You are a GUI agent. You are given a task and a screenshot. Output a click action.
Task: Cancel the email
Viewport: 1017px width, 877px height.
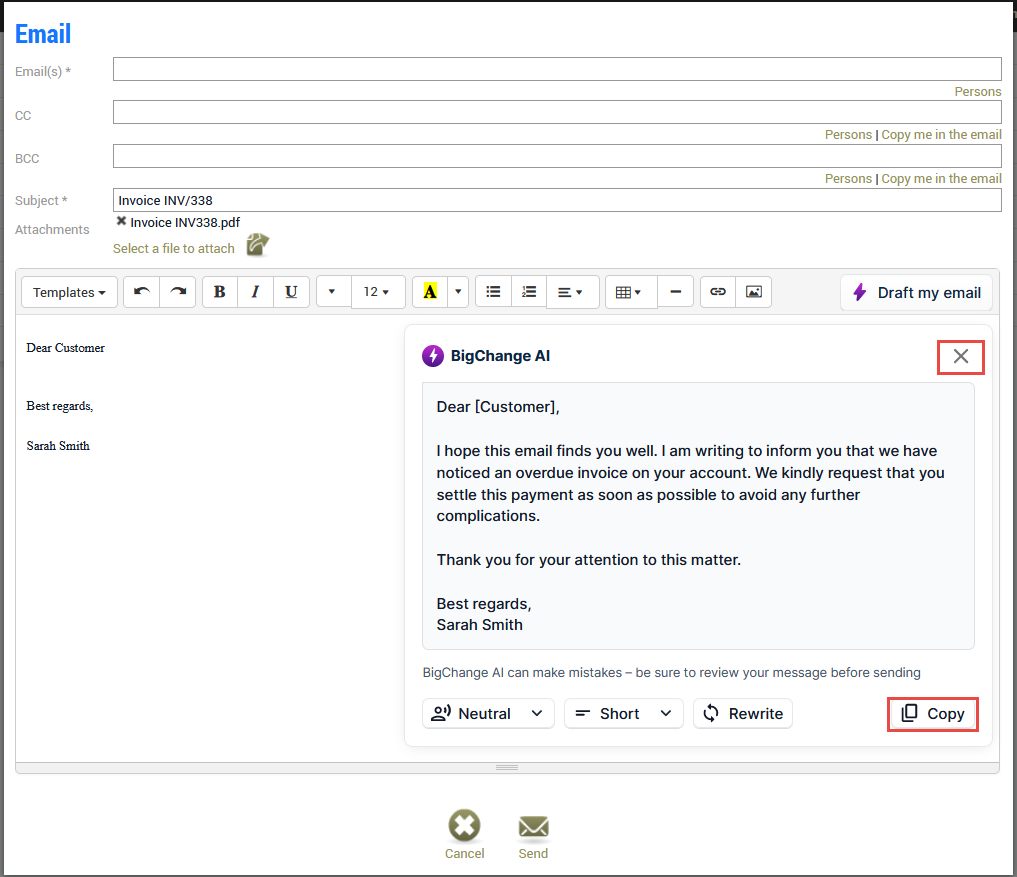464,835
